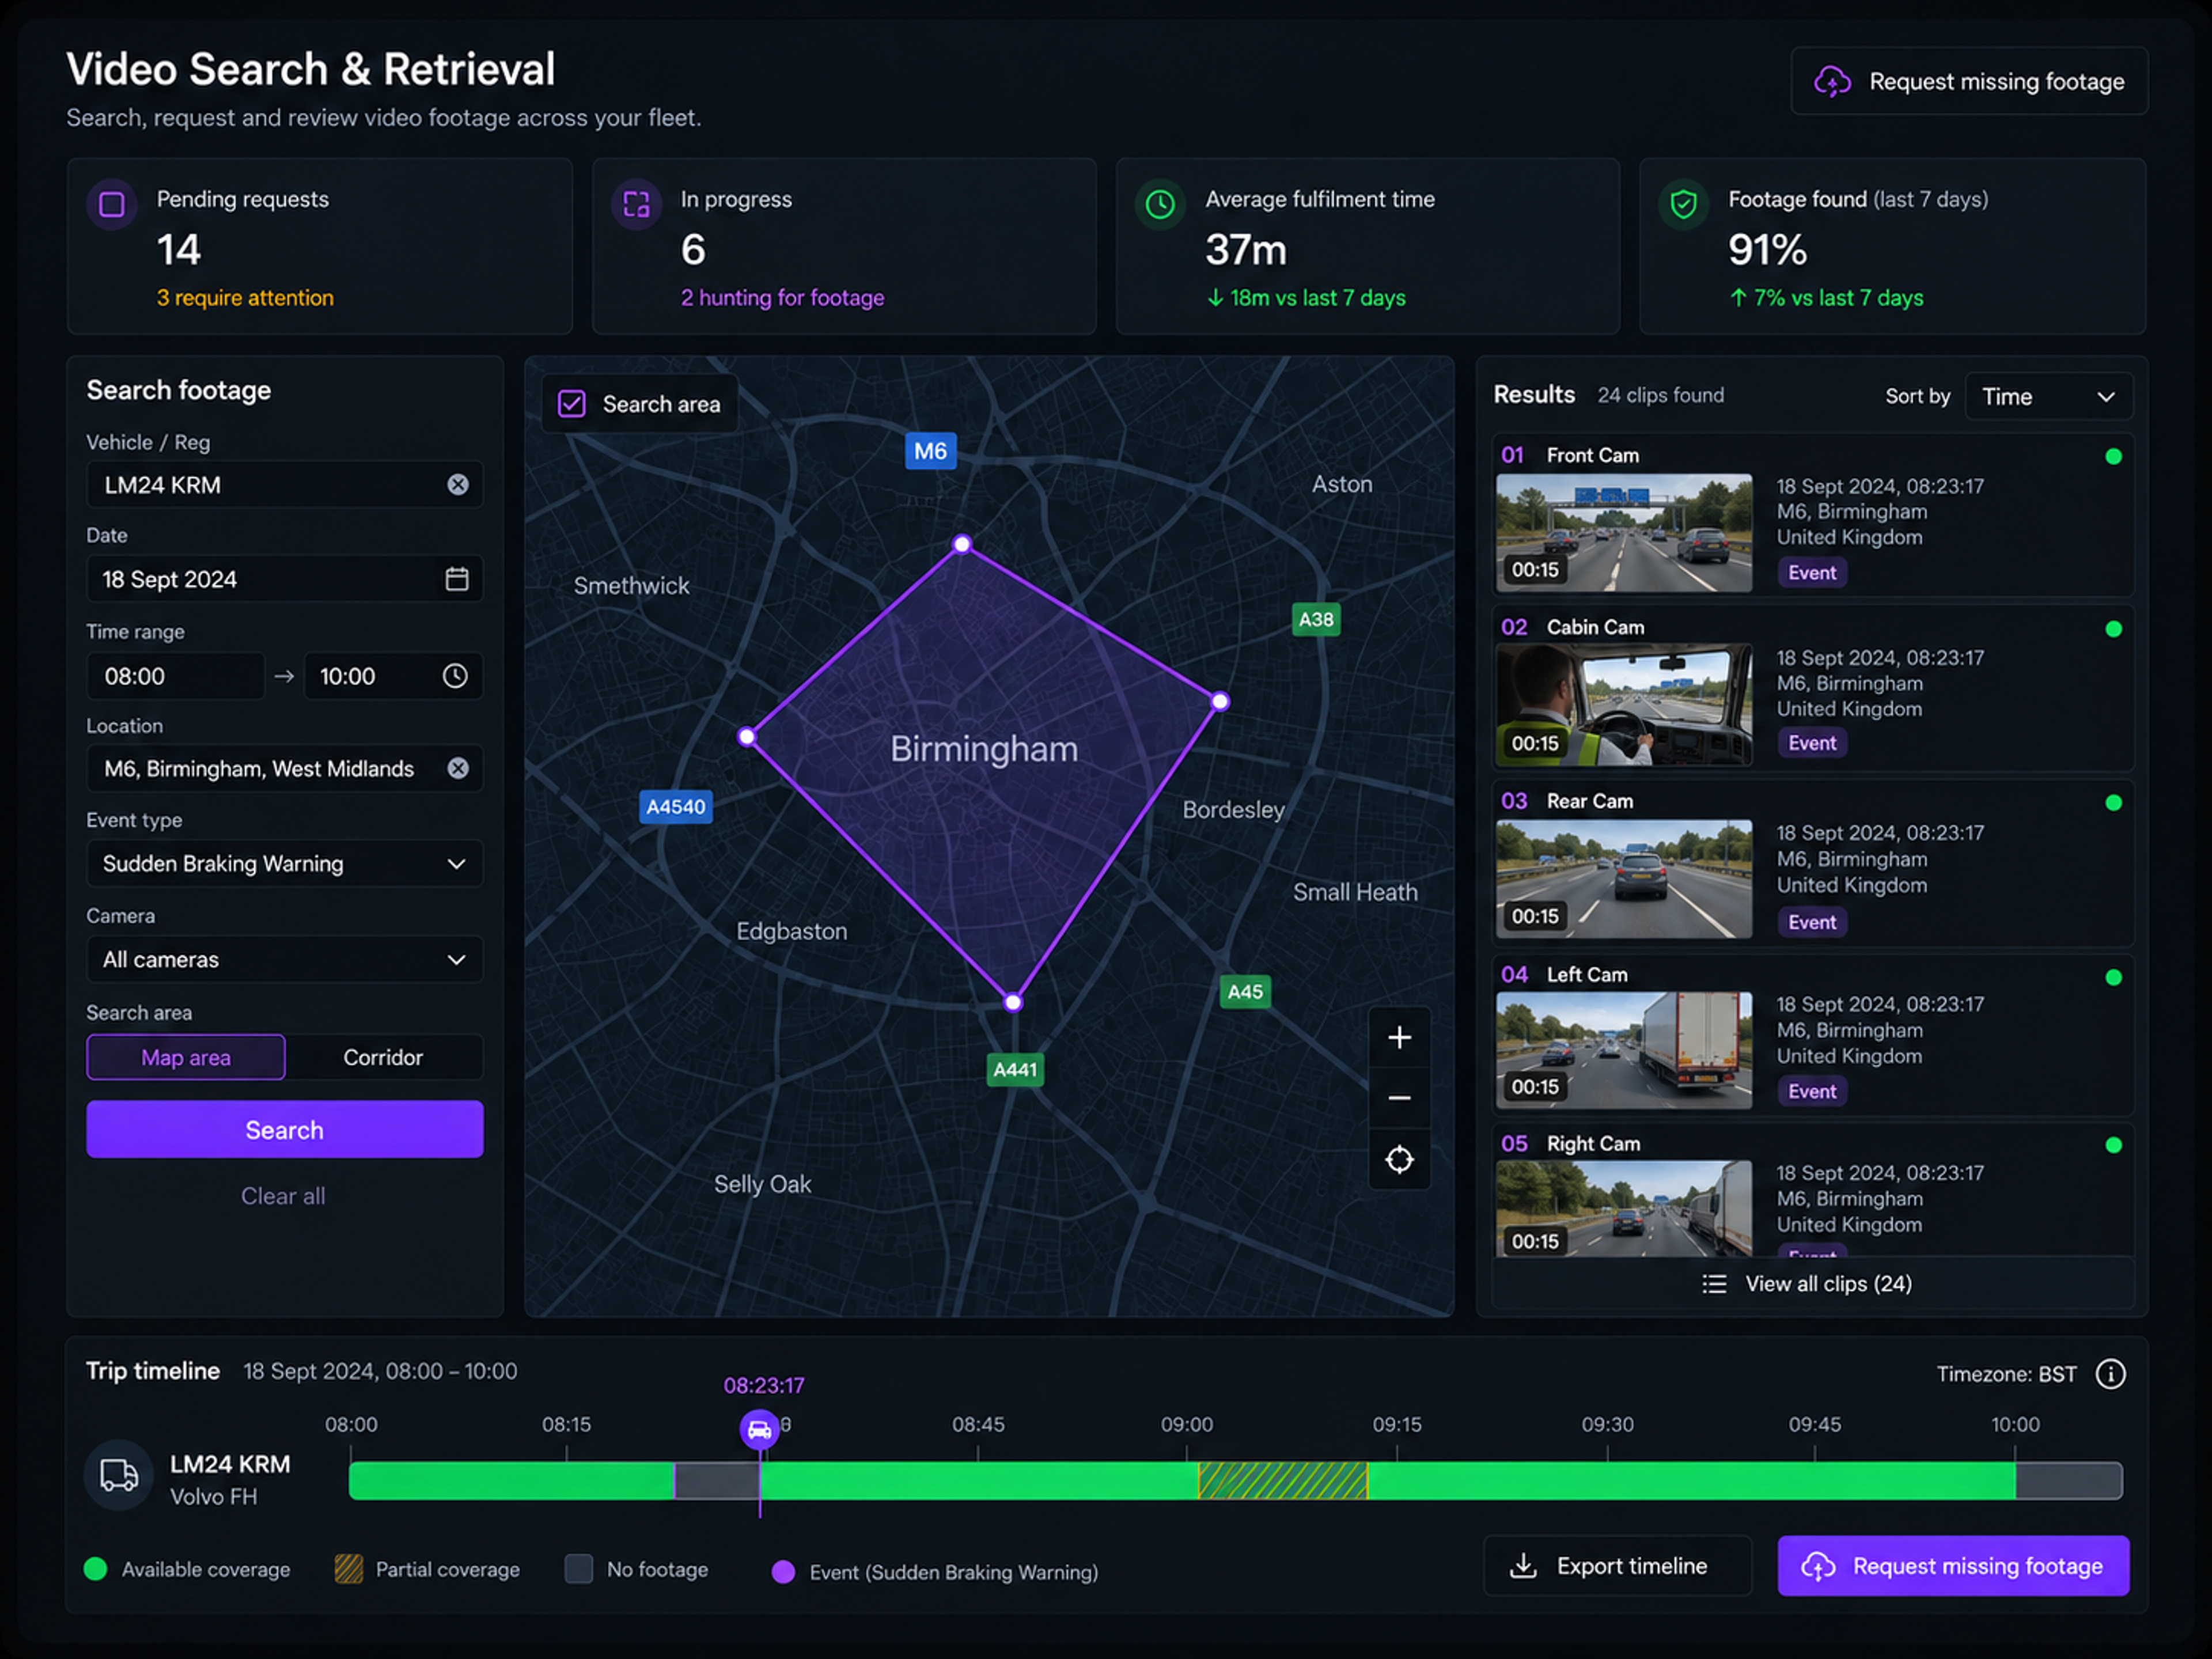2212x1659 pixels.
Task: Open the time range clock icon
Action: (455, 676)
